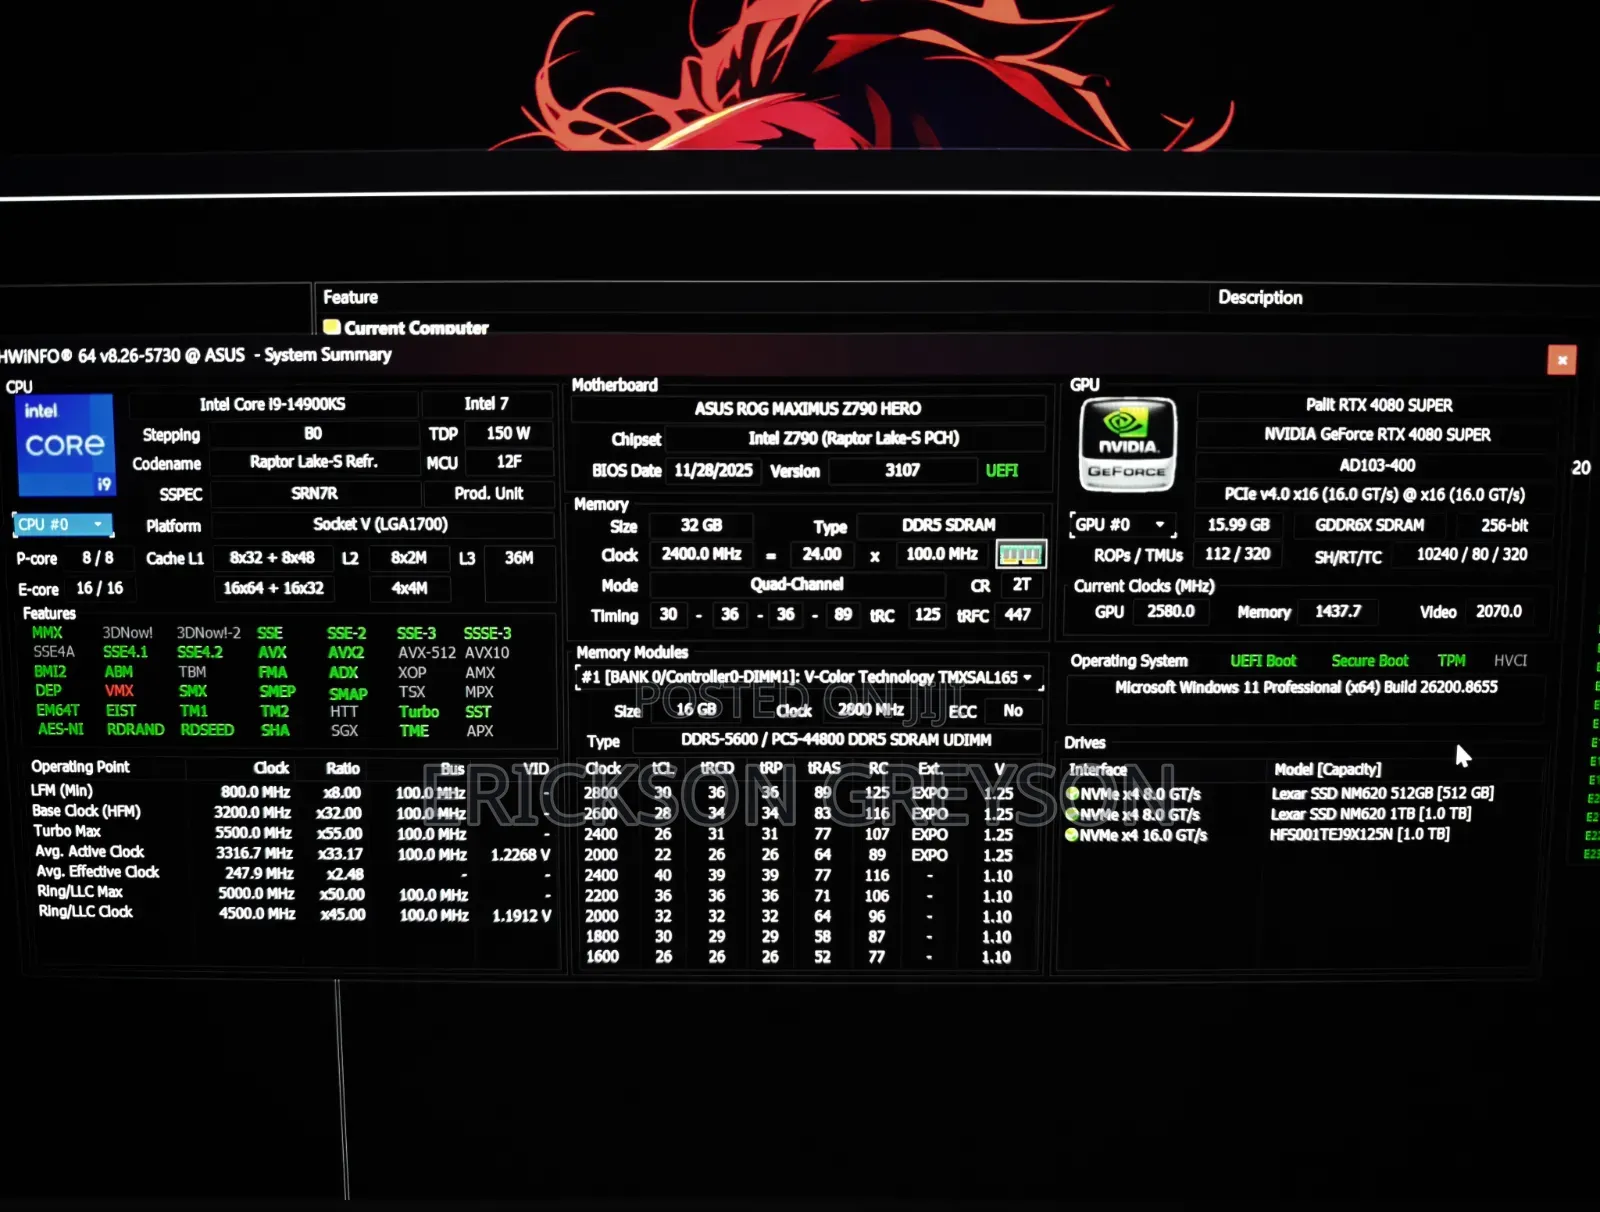Viewport: 1600px width, 1212px height.
Task: Click the Lexar NM620 512GB drive status icon
Action: click(x=1072, y=793)
